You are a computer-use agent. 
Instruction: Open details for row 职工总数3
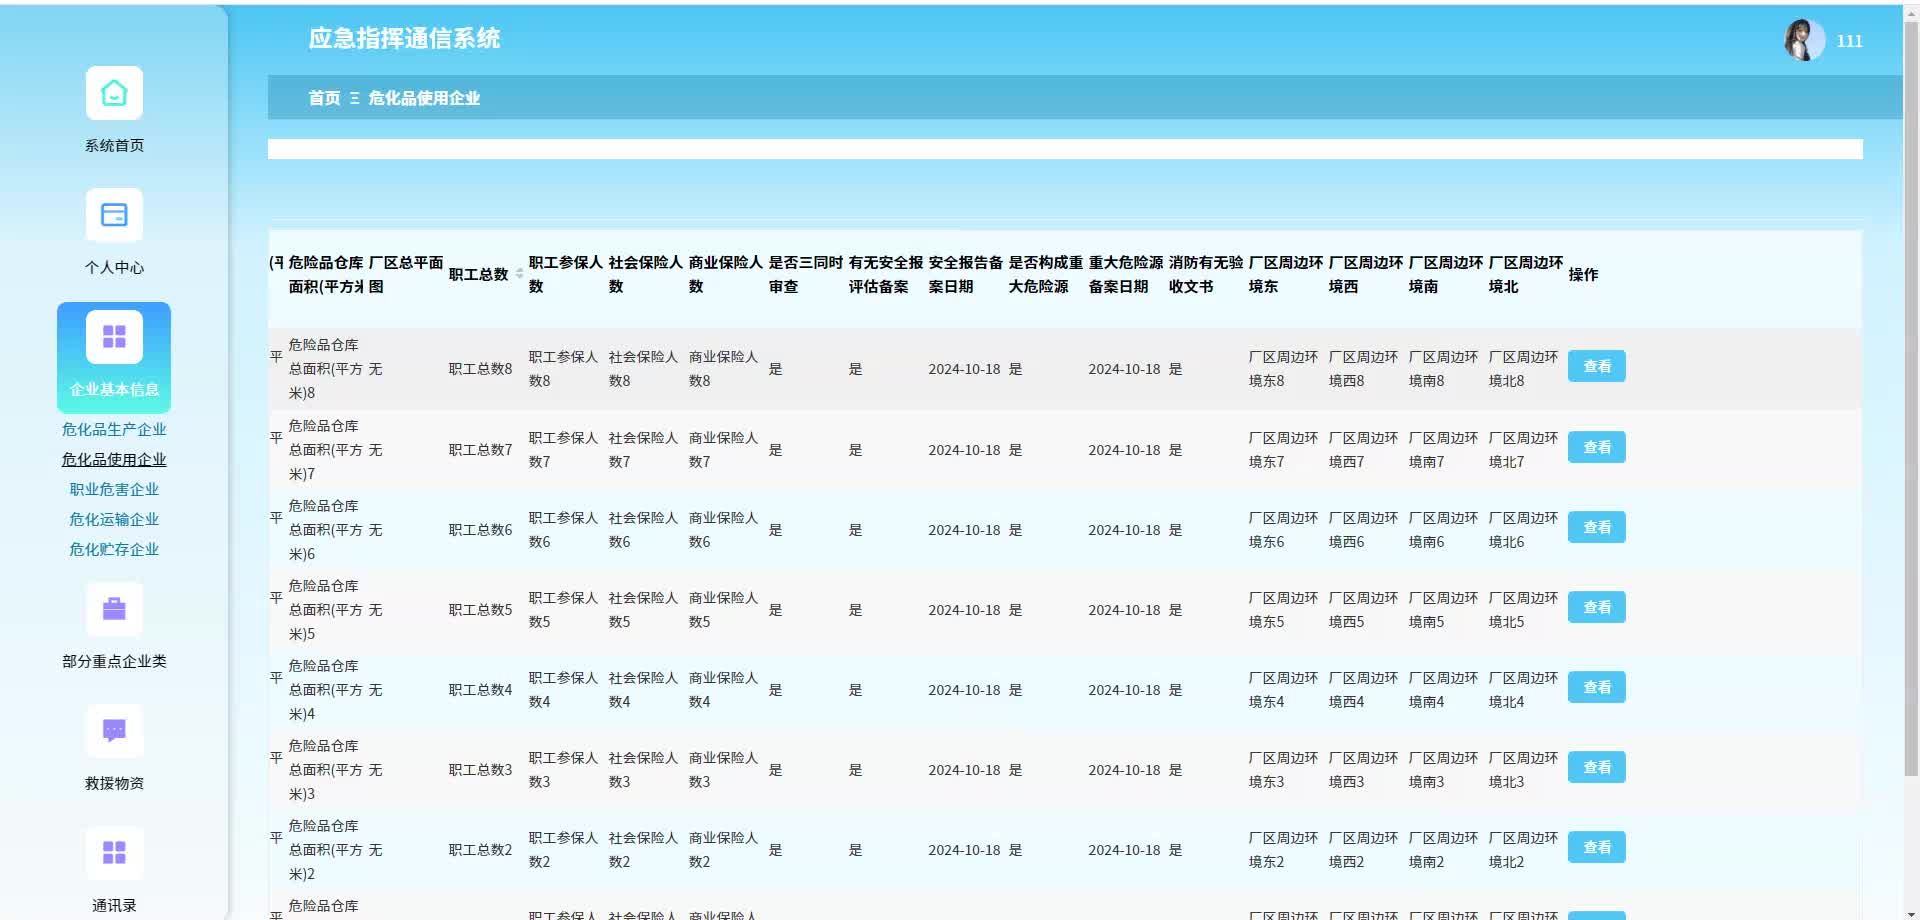point(1596,767)
